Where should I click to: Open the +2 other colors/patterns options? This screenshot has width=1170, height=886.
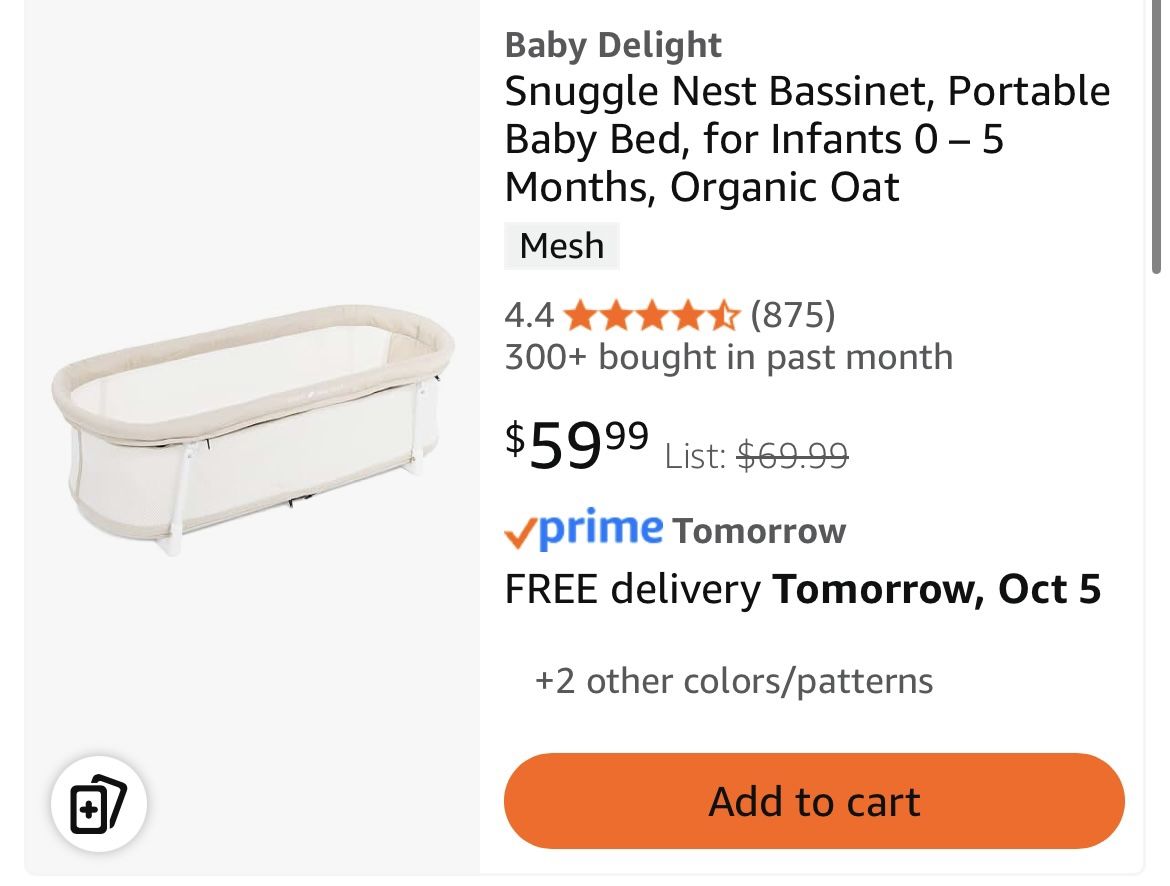[x=733, y=681]
